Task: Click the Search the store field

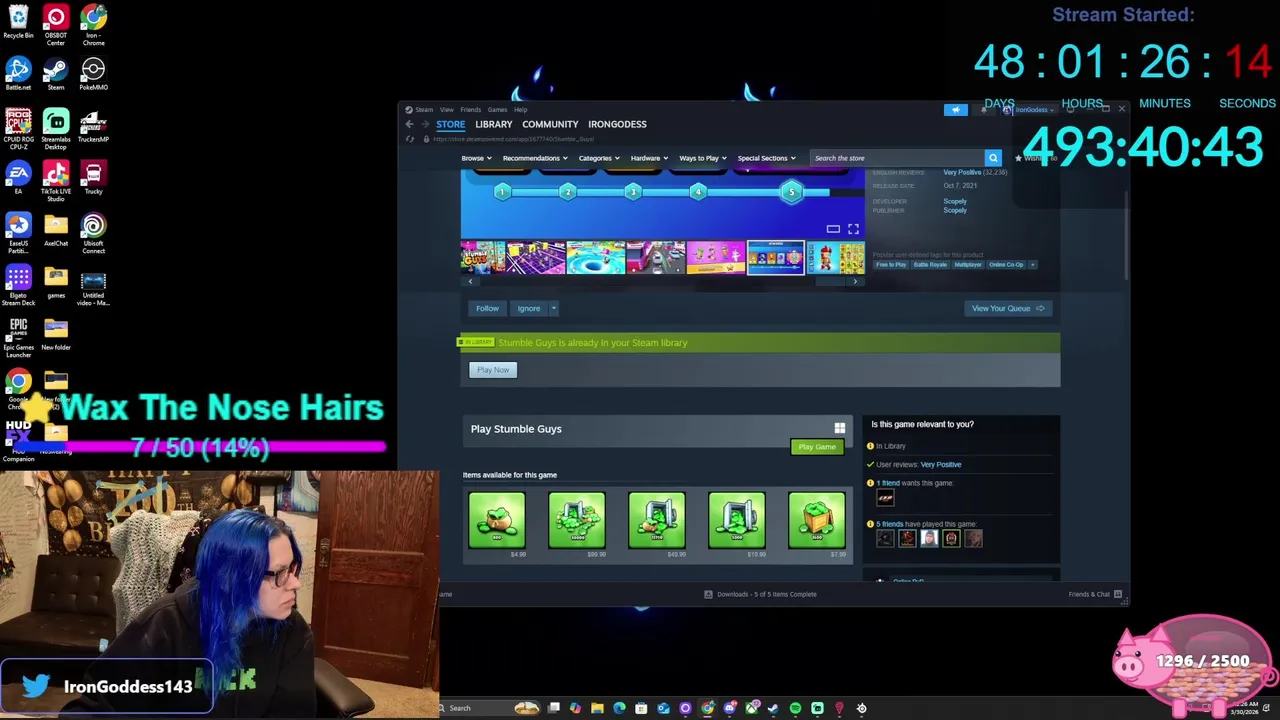Action: [x=897, y=158]
